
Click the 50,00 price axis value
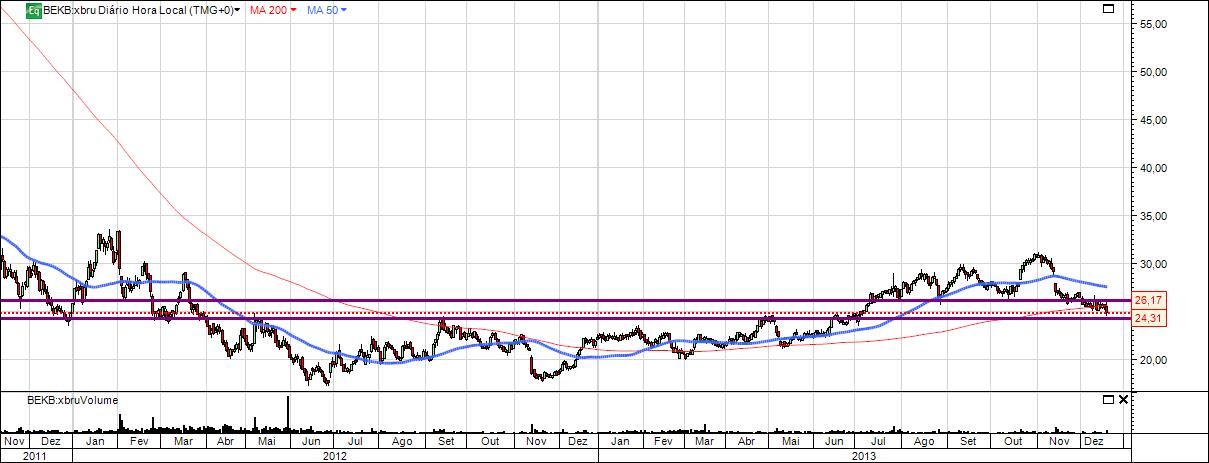click(x=1154, y=72)
